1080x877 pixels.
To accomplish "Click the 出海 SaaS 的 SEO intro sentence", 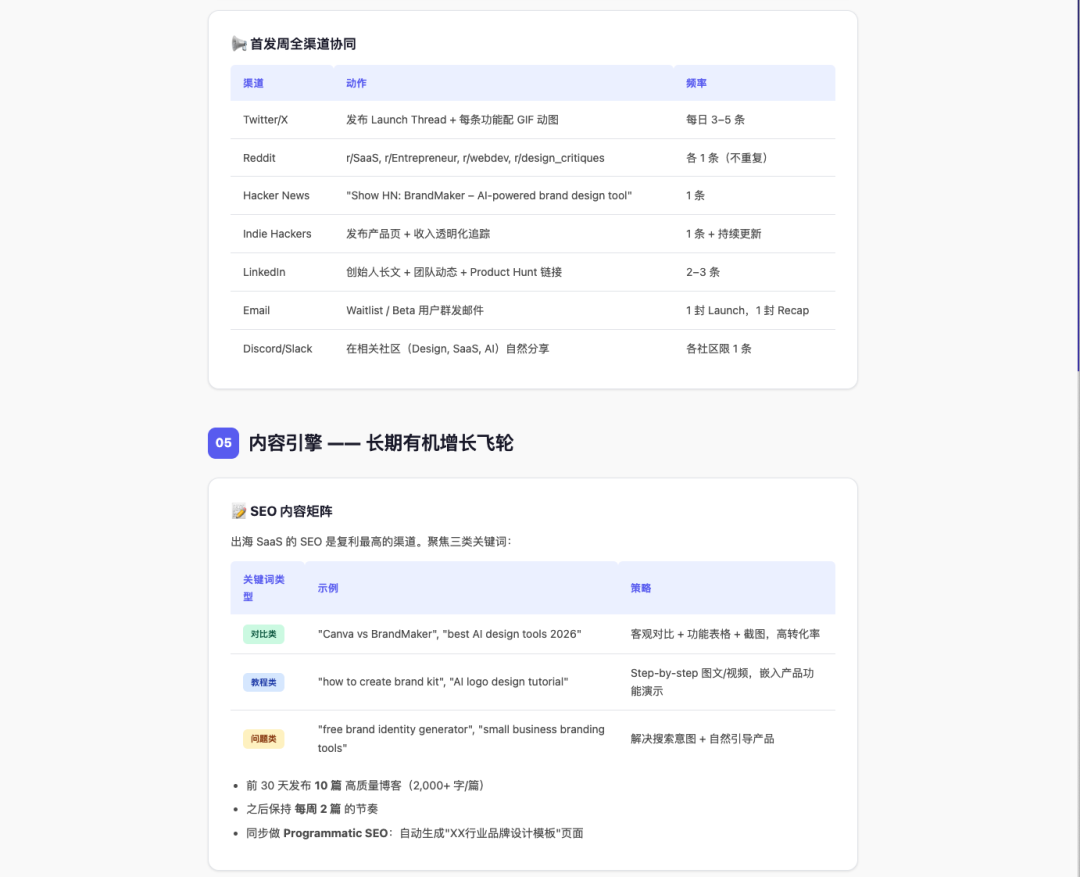I will point(372,541).
